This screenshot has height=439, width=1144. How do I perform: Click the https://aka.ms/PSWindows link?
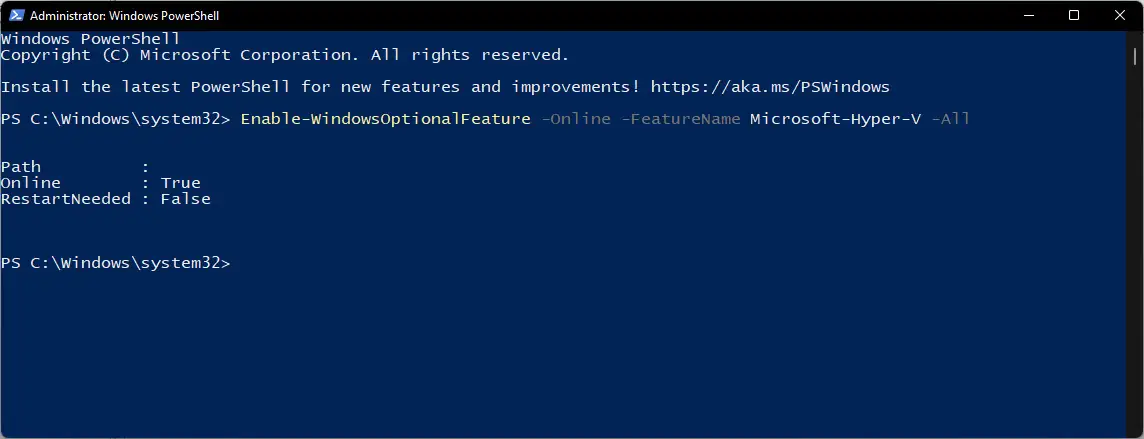770,87
